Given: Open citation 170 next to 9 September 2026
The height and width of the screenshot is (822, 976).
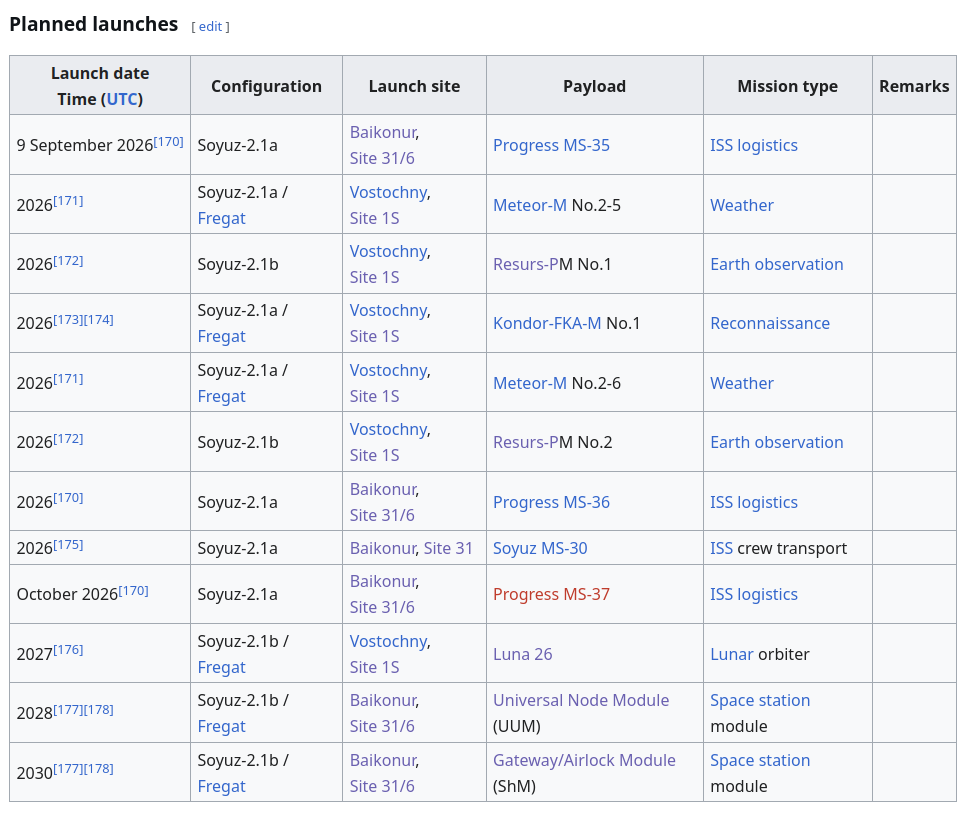Looking at the screenshot, I should point(169,141).
